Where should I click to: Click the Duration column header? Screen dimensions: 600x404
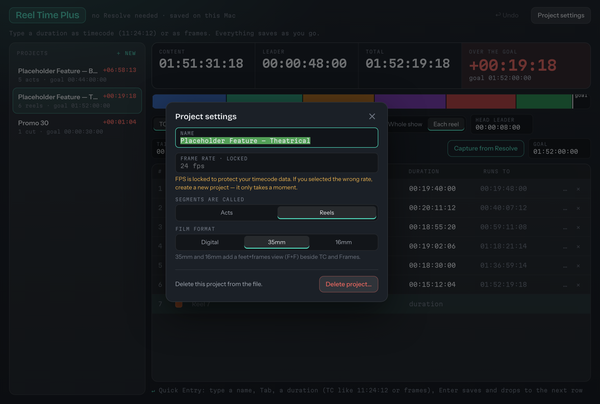click(424, 171)
